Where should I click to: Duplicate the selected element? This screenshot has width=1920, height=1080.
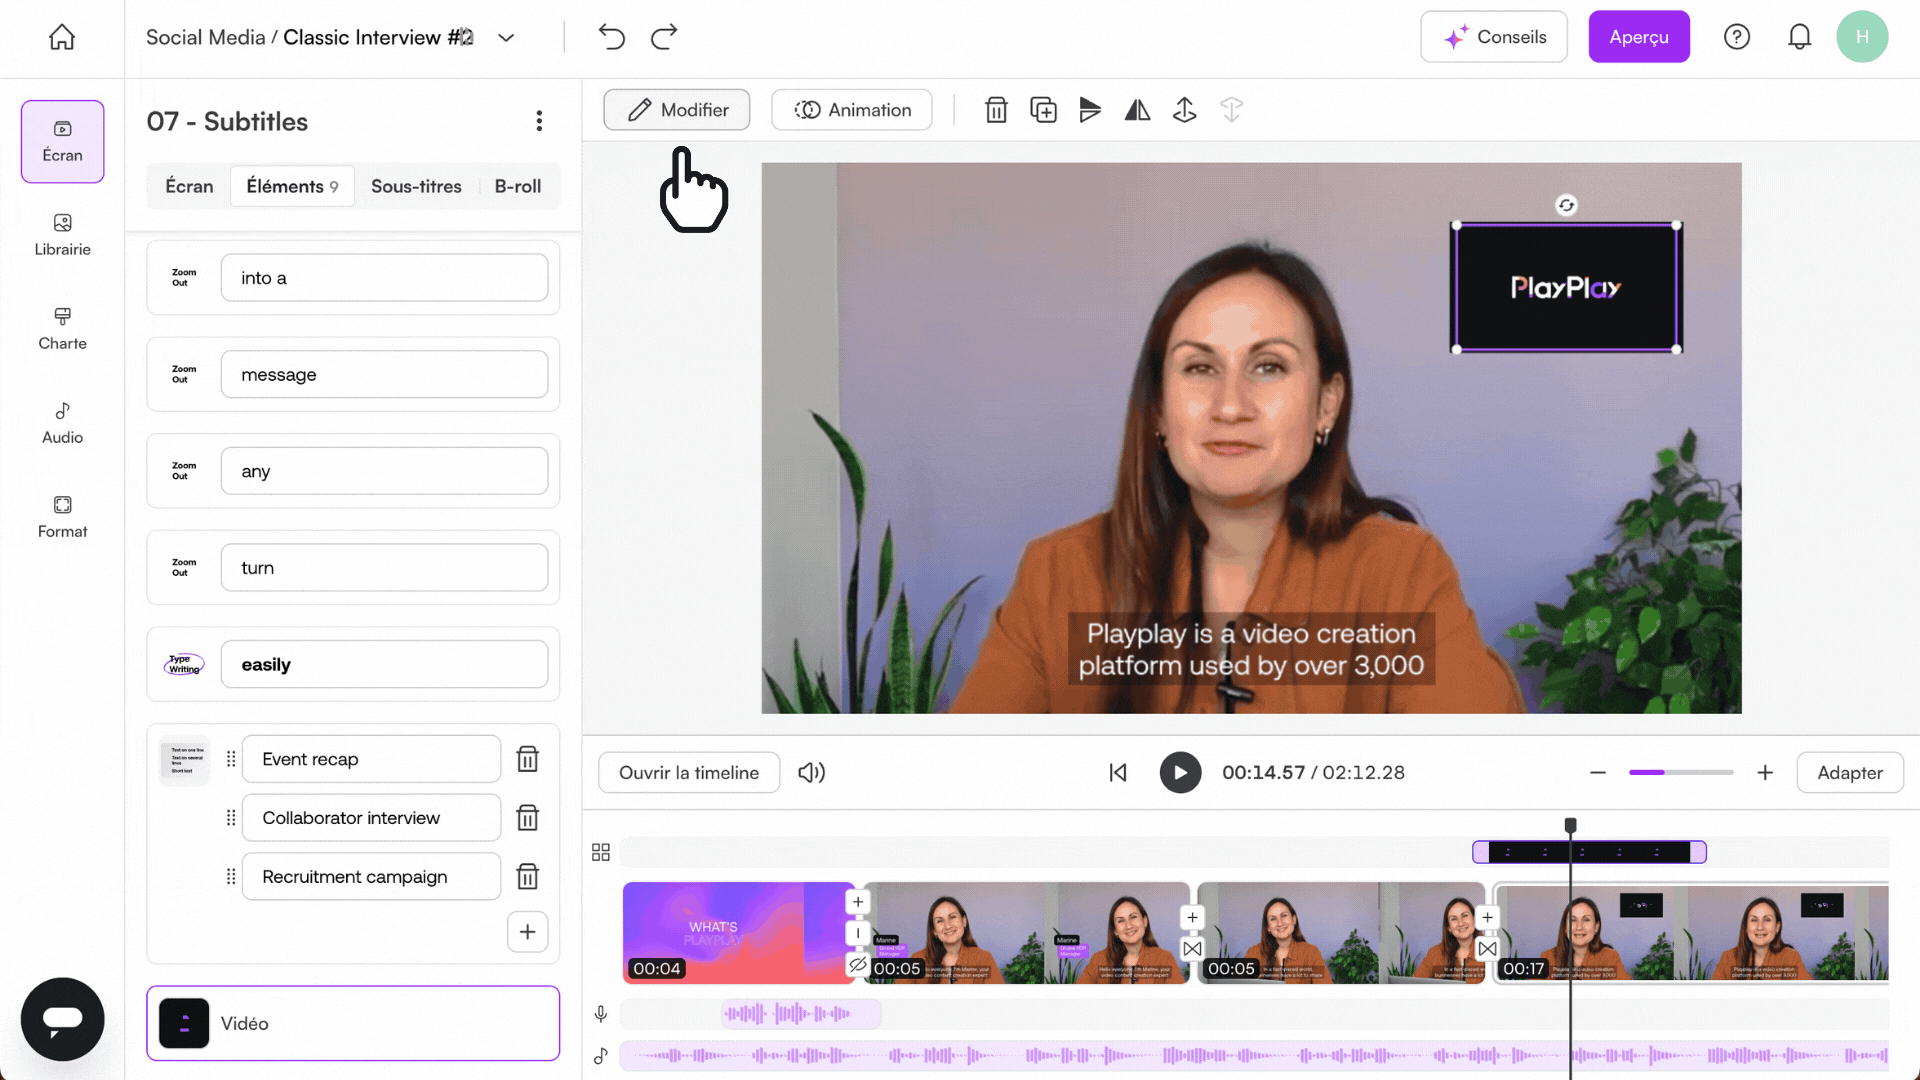click(1044, 110)
